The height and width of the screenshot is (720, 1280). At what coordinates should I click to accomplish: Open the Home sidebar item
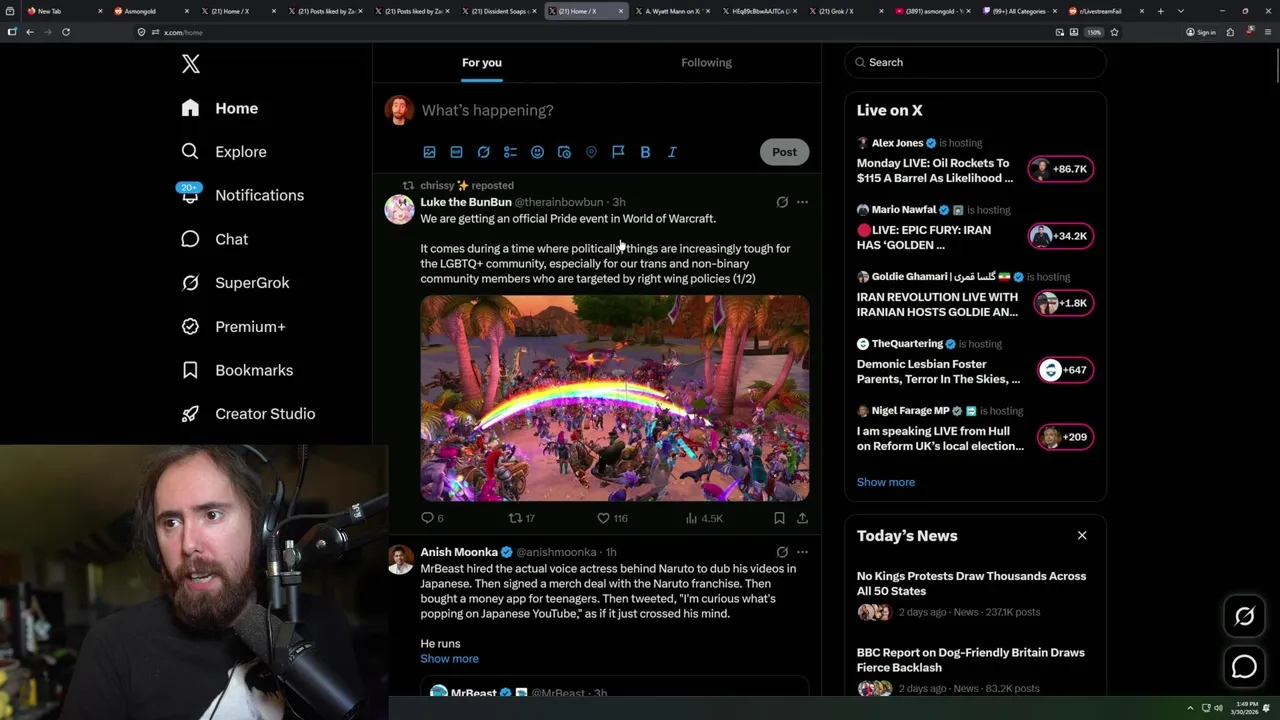[x=220, y=108]
